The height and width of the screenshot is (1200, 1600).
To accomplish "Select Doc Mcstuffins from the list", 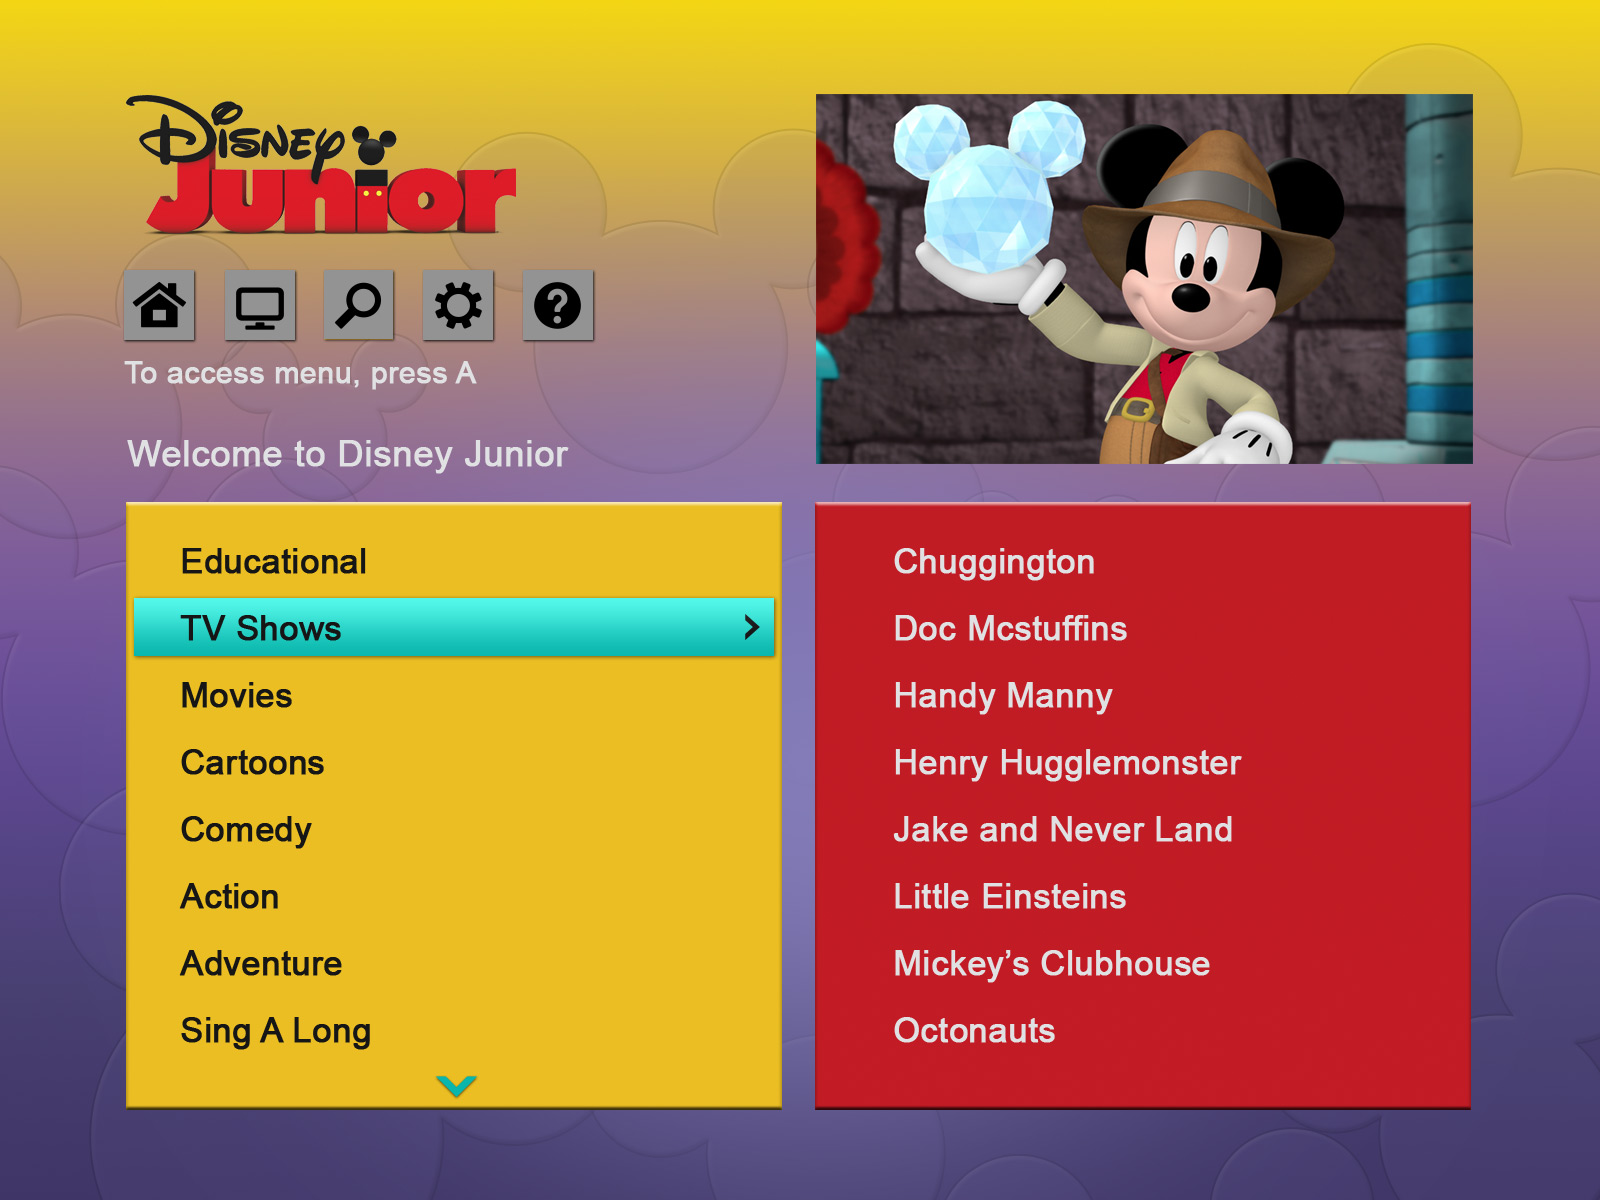I will (x=1010, y=629).
